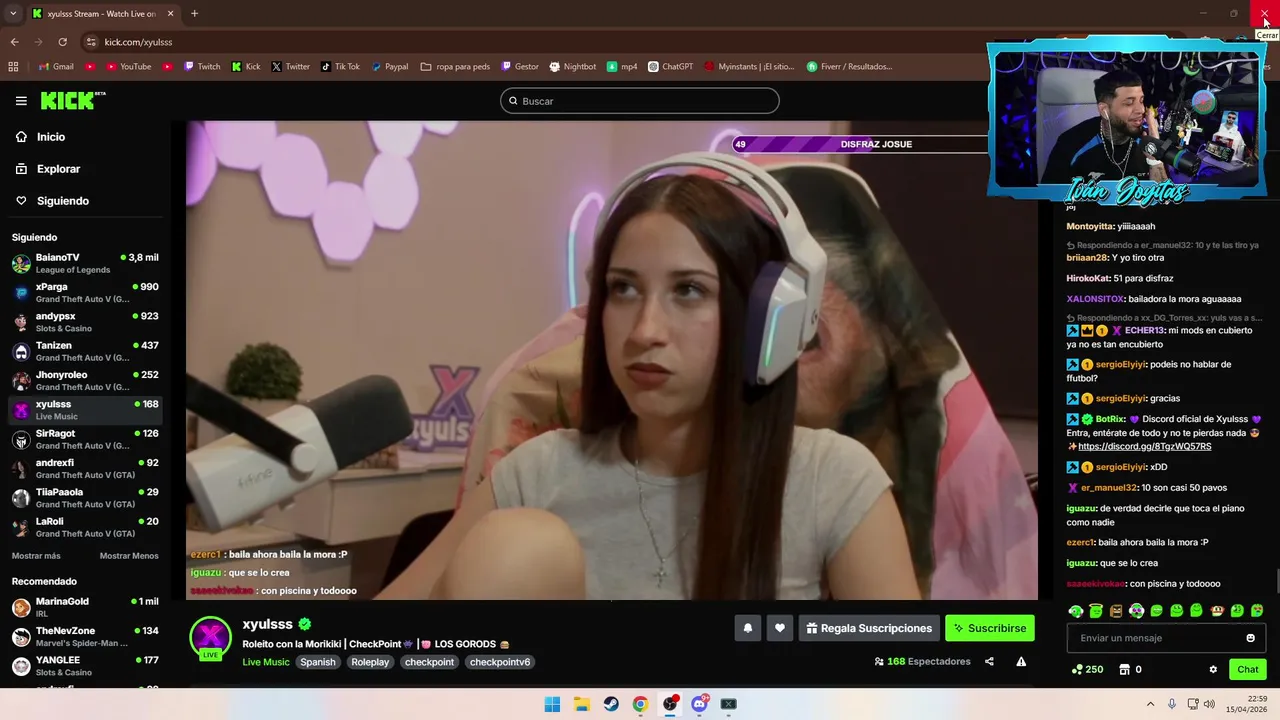Reload the page with refresh icon
The image size is (1280, 720).
pyautogui.click(x=62, y=42)
